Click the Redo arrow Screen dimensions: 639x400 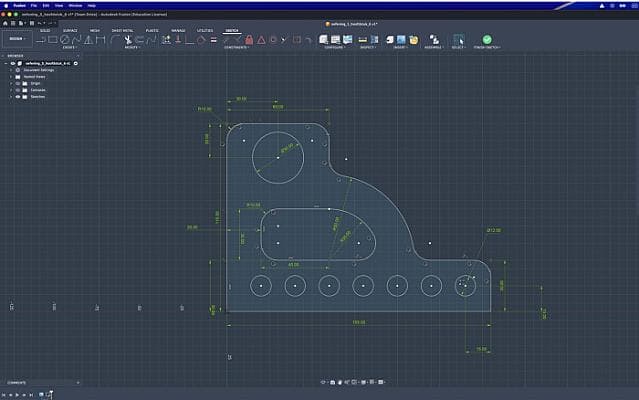50,23
